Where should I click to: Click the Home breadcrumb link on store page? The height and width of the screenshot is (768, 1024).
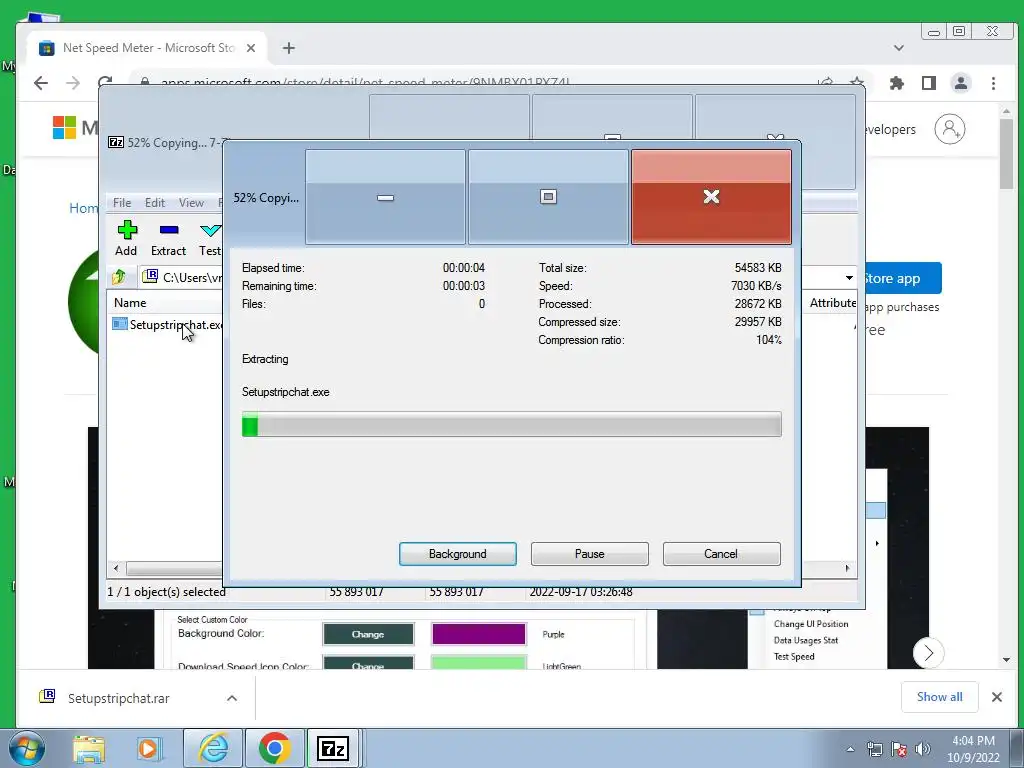tap(84, 208)
